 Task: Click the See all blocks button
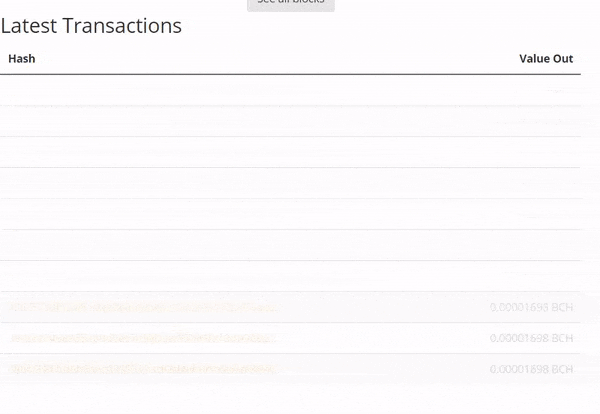click(291, 4)
